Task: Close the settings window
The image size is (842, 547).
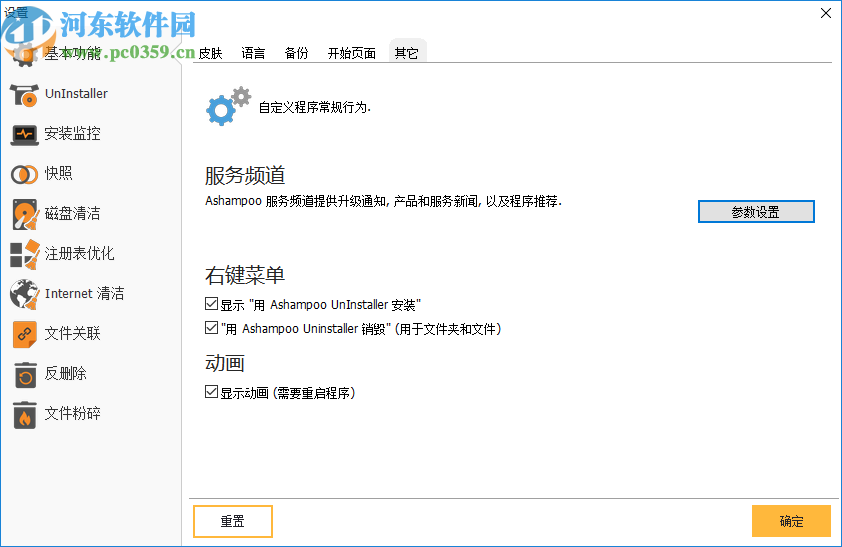Action: [x=826, y=13]
